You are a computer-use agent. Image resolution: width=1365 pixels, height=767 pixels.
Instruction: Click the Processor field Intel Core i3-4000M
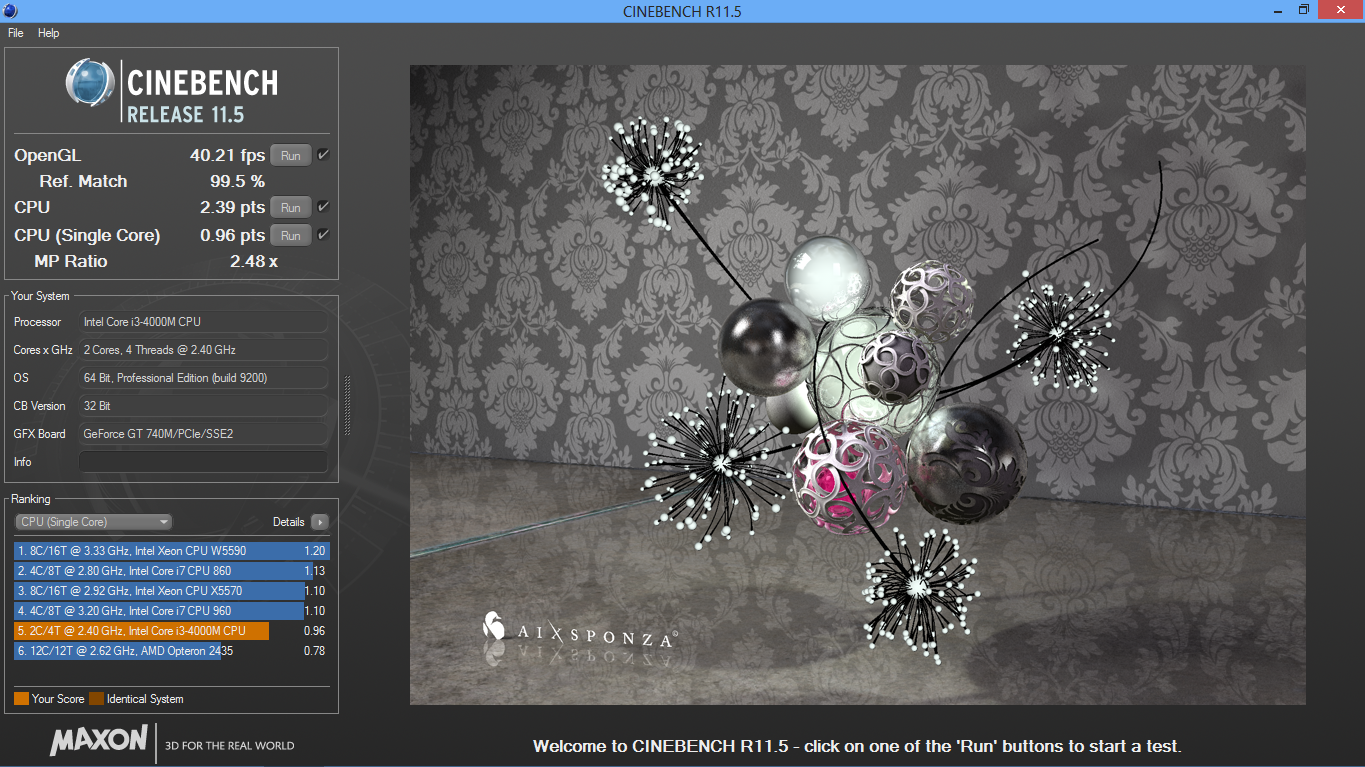[203, 322]
